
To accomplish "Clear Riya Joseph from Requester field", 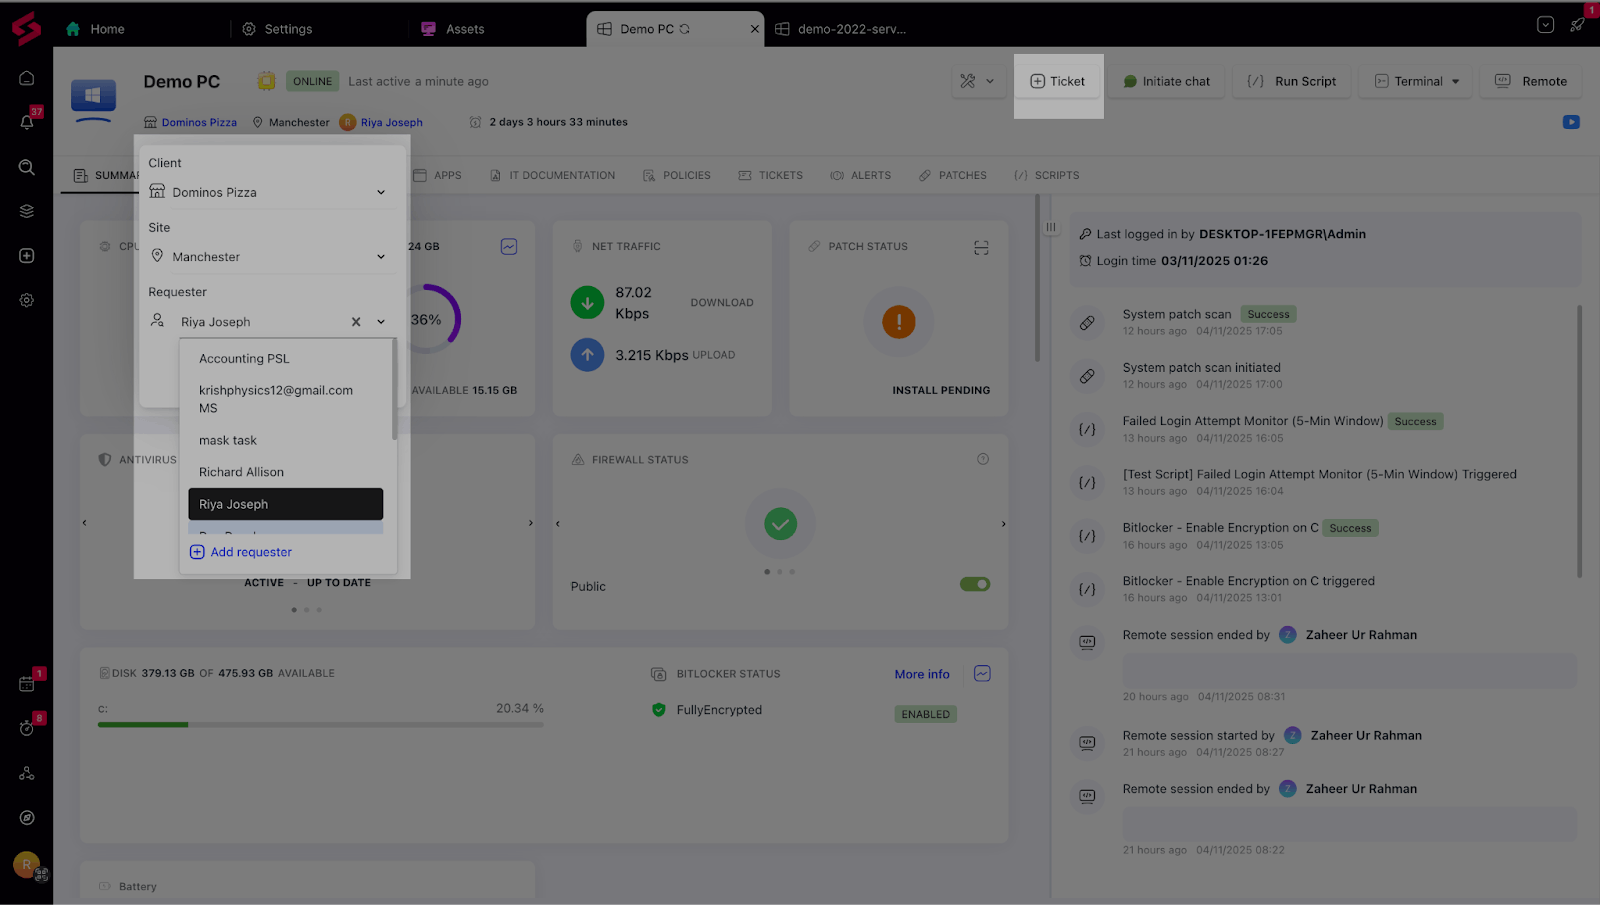I will pos(356,322).
